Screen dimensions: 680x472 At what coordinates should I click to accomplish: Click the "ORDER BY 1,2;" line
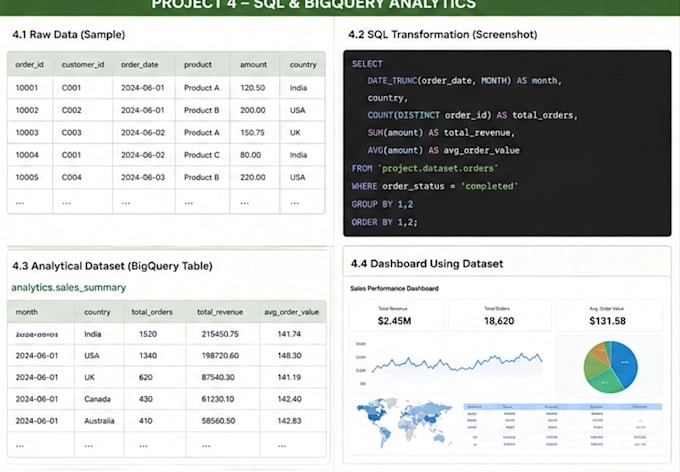(385, 222)
